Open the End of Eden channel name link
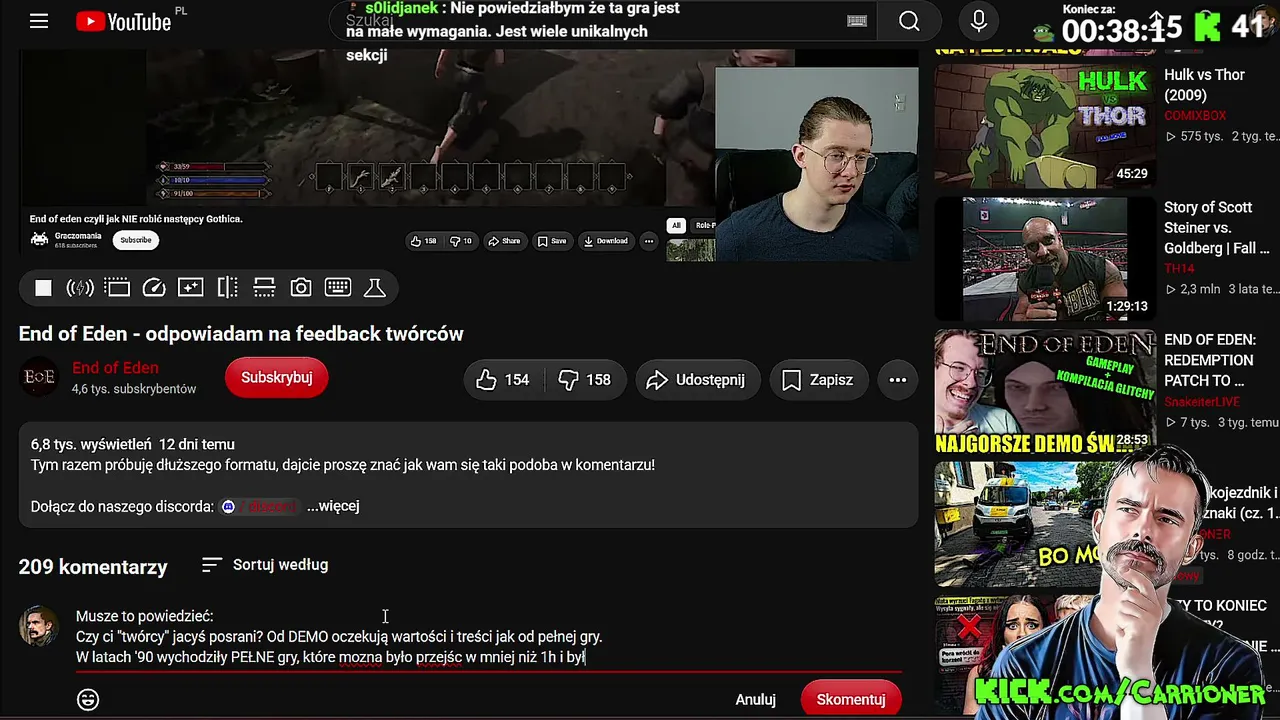Screen dimensions: 1280x720 click(x=115, y=368)
